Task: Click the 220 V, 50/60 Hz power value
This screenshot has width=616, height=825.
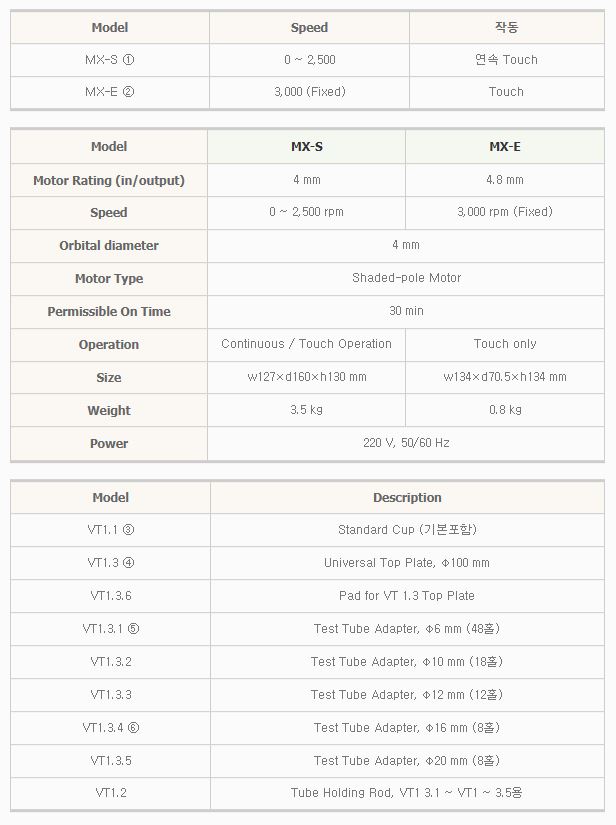Action: pos(406,443)
